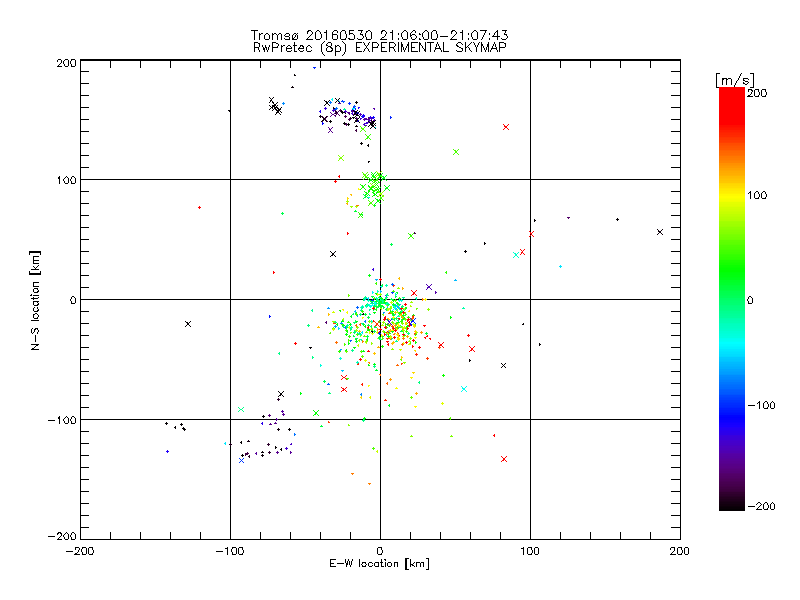Click the subtitle 'RwPretec (8p) EXPERIMENTAL SKYMAP'
800x600 pixels.
coord(380,48)
